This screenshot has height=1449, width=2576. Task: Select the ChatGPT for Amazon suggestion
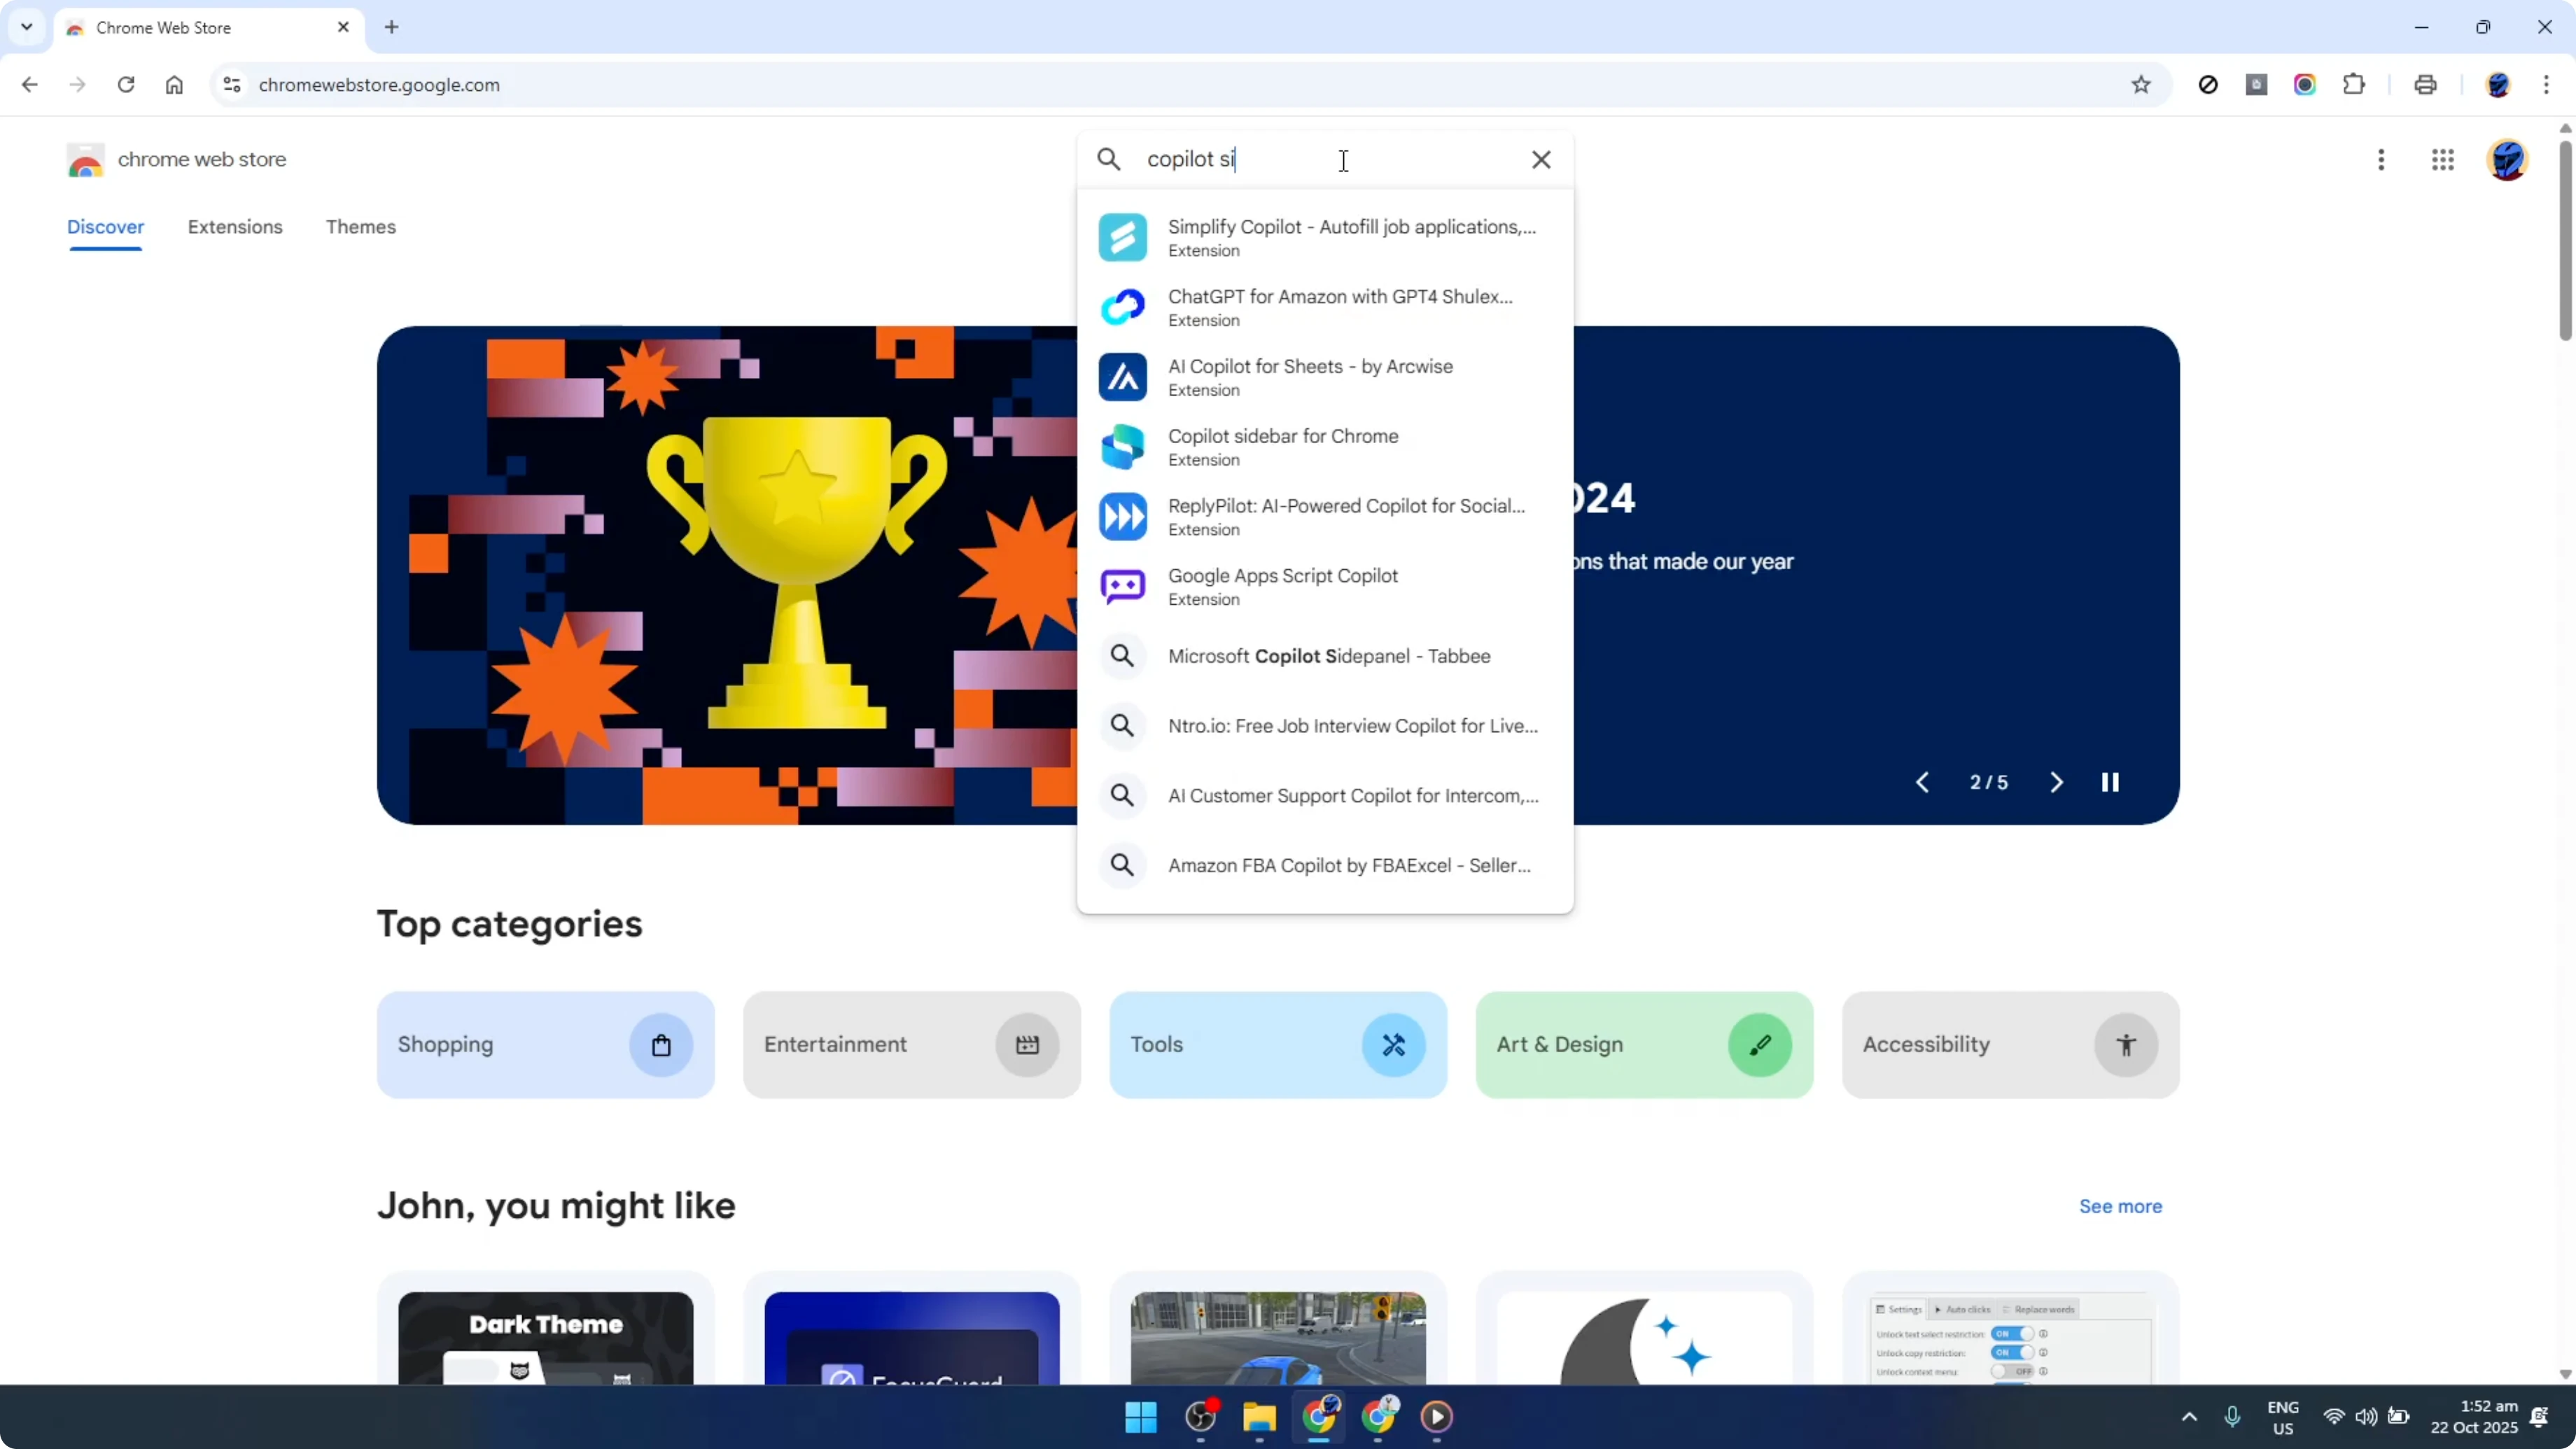click(x=1340, y=307)
